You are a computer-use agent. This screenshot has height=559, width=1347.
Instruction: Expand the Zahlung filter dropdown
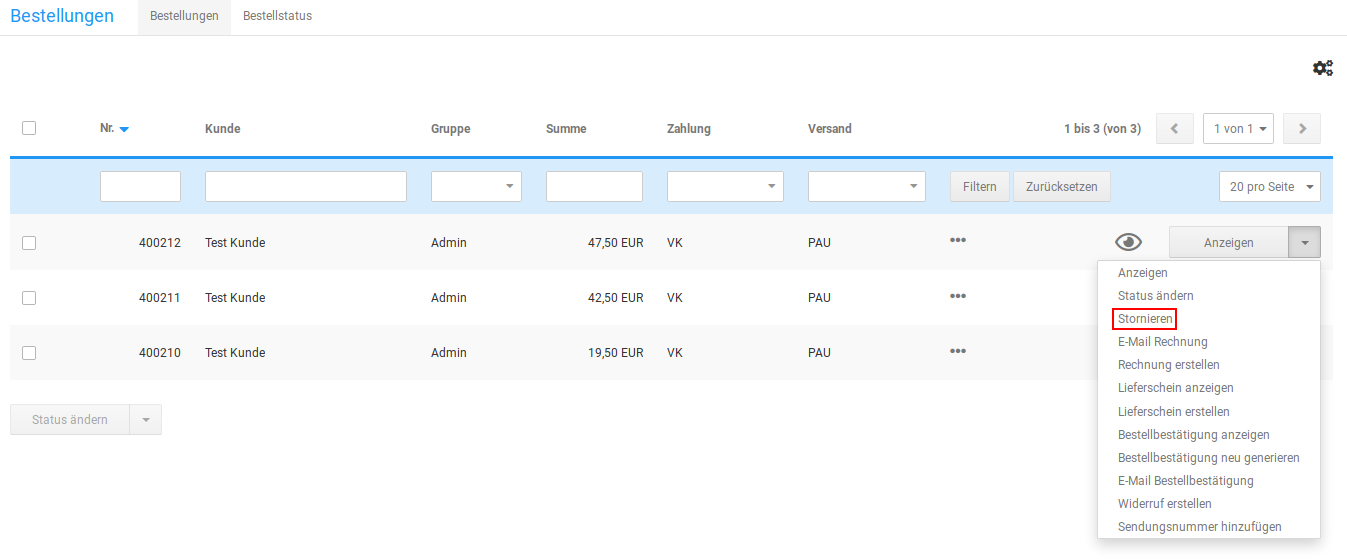(725, 187)
